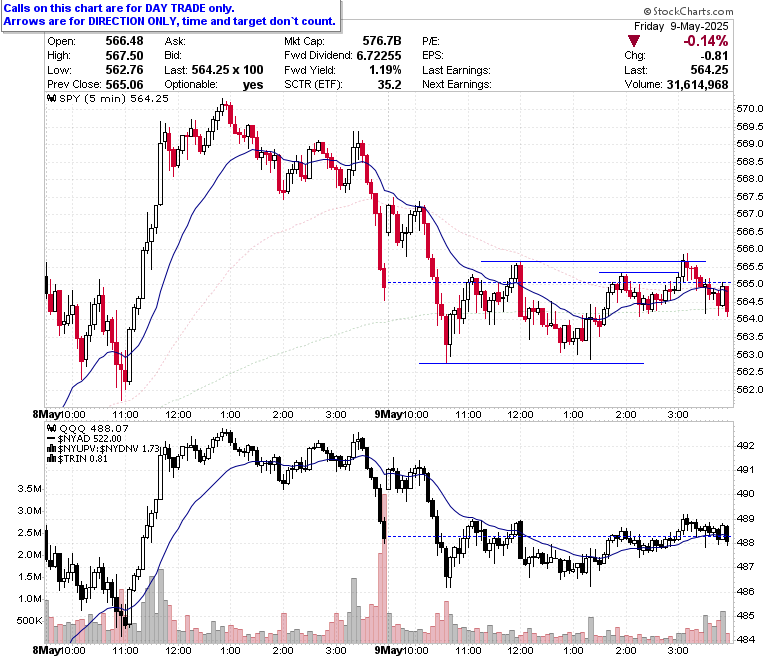Click the $NYUPV:$NYDNV bar legend icon
The width and height of the screenshot is (780, 659).
(x=52, y=448)
